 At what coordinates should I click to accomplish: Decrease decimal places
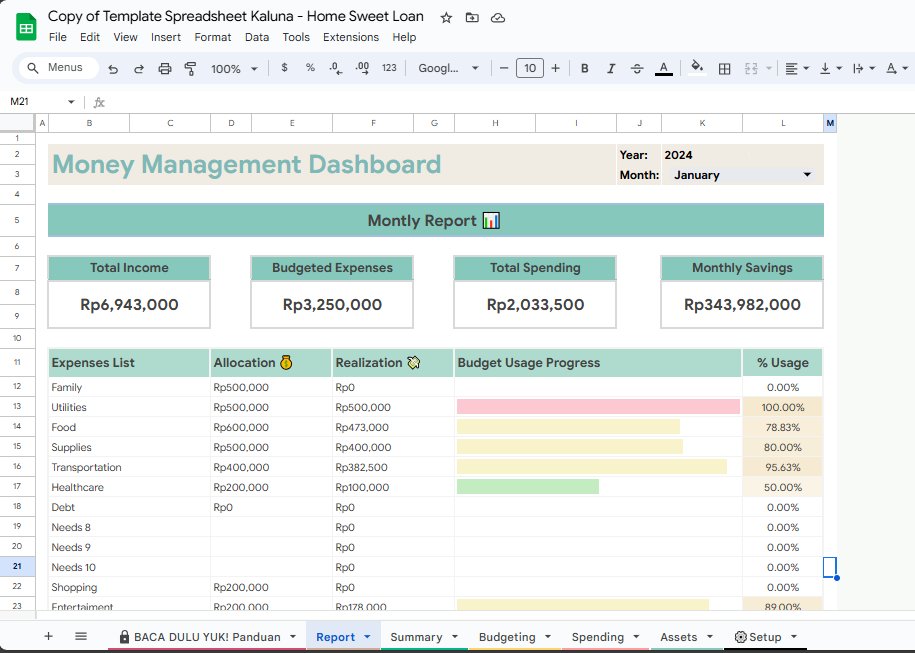click(x=336, y=68)
